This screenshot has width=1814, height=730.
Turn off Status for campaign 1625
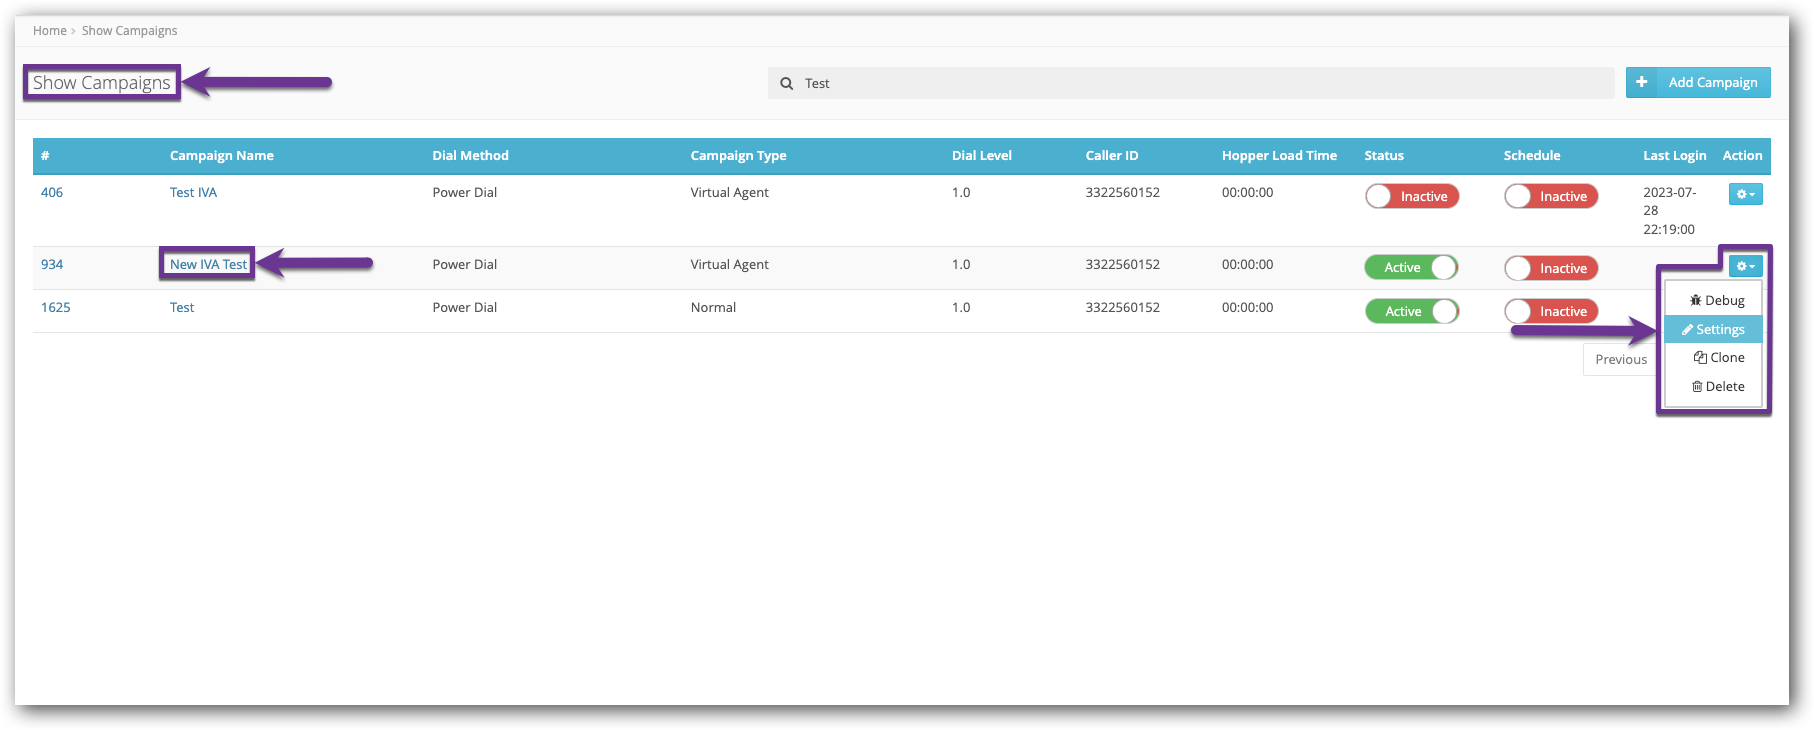1411,311
